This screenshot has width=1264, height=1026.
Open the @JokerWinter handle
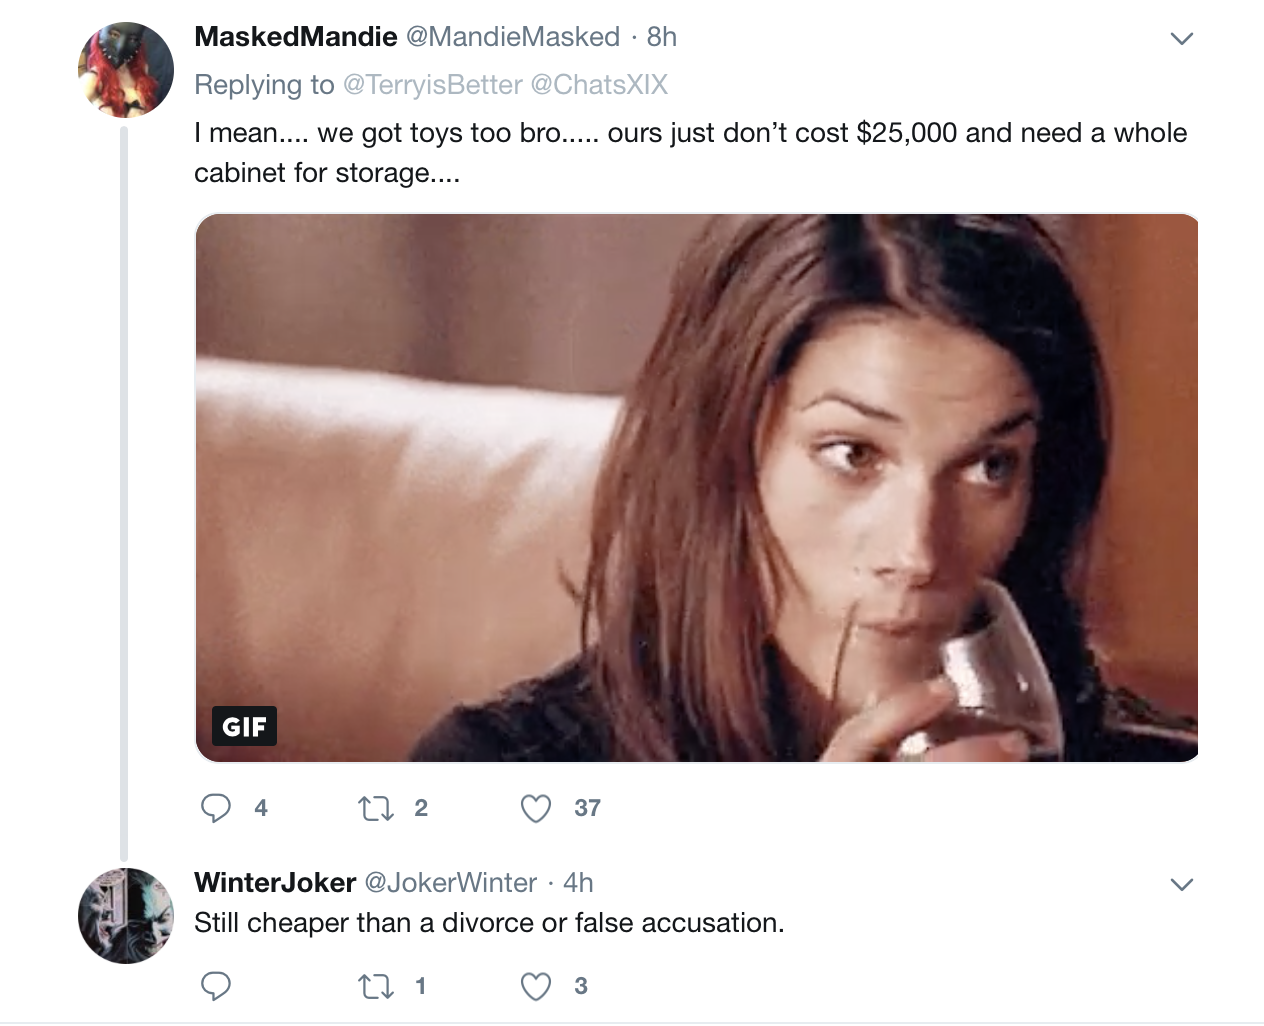tap(451, 883)
